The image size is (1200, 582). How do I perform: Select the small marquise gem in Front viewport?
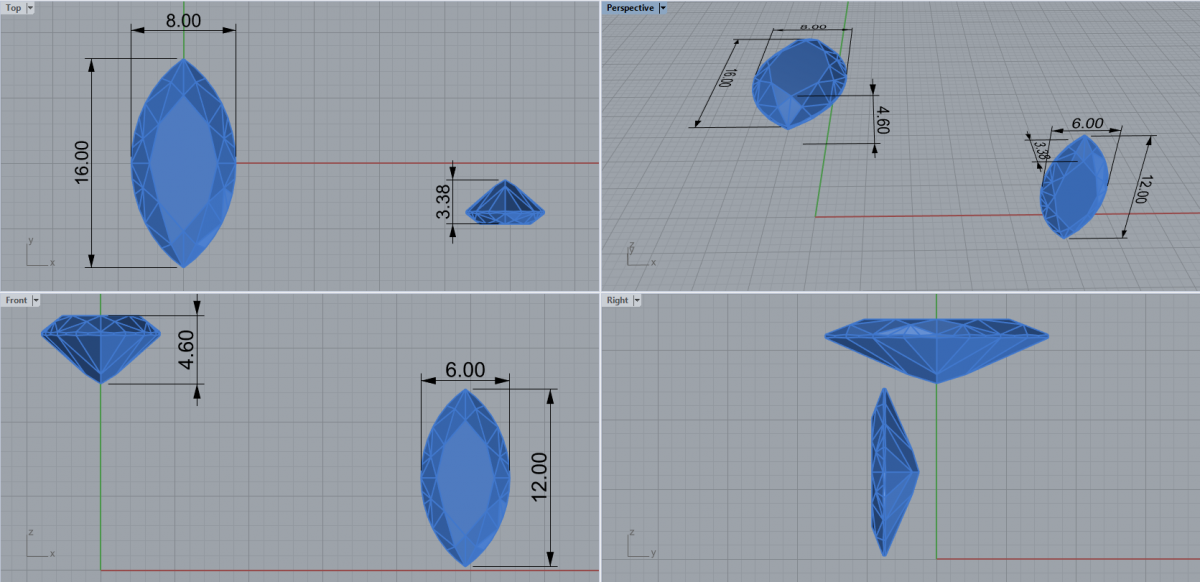pyautogui.click(x=465, y=477)
